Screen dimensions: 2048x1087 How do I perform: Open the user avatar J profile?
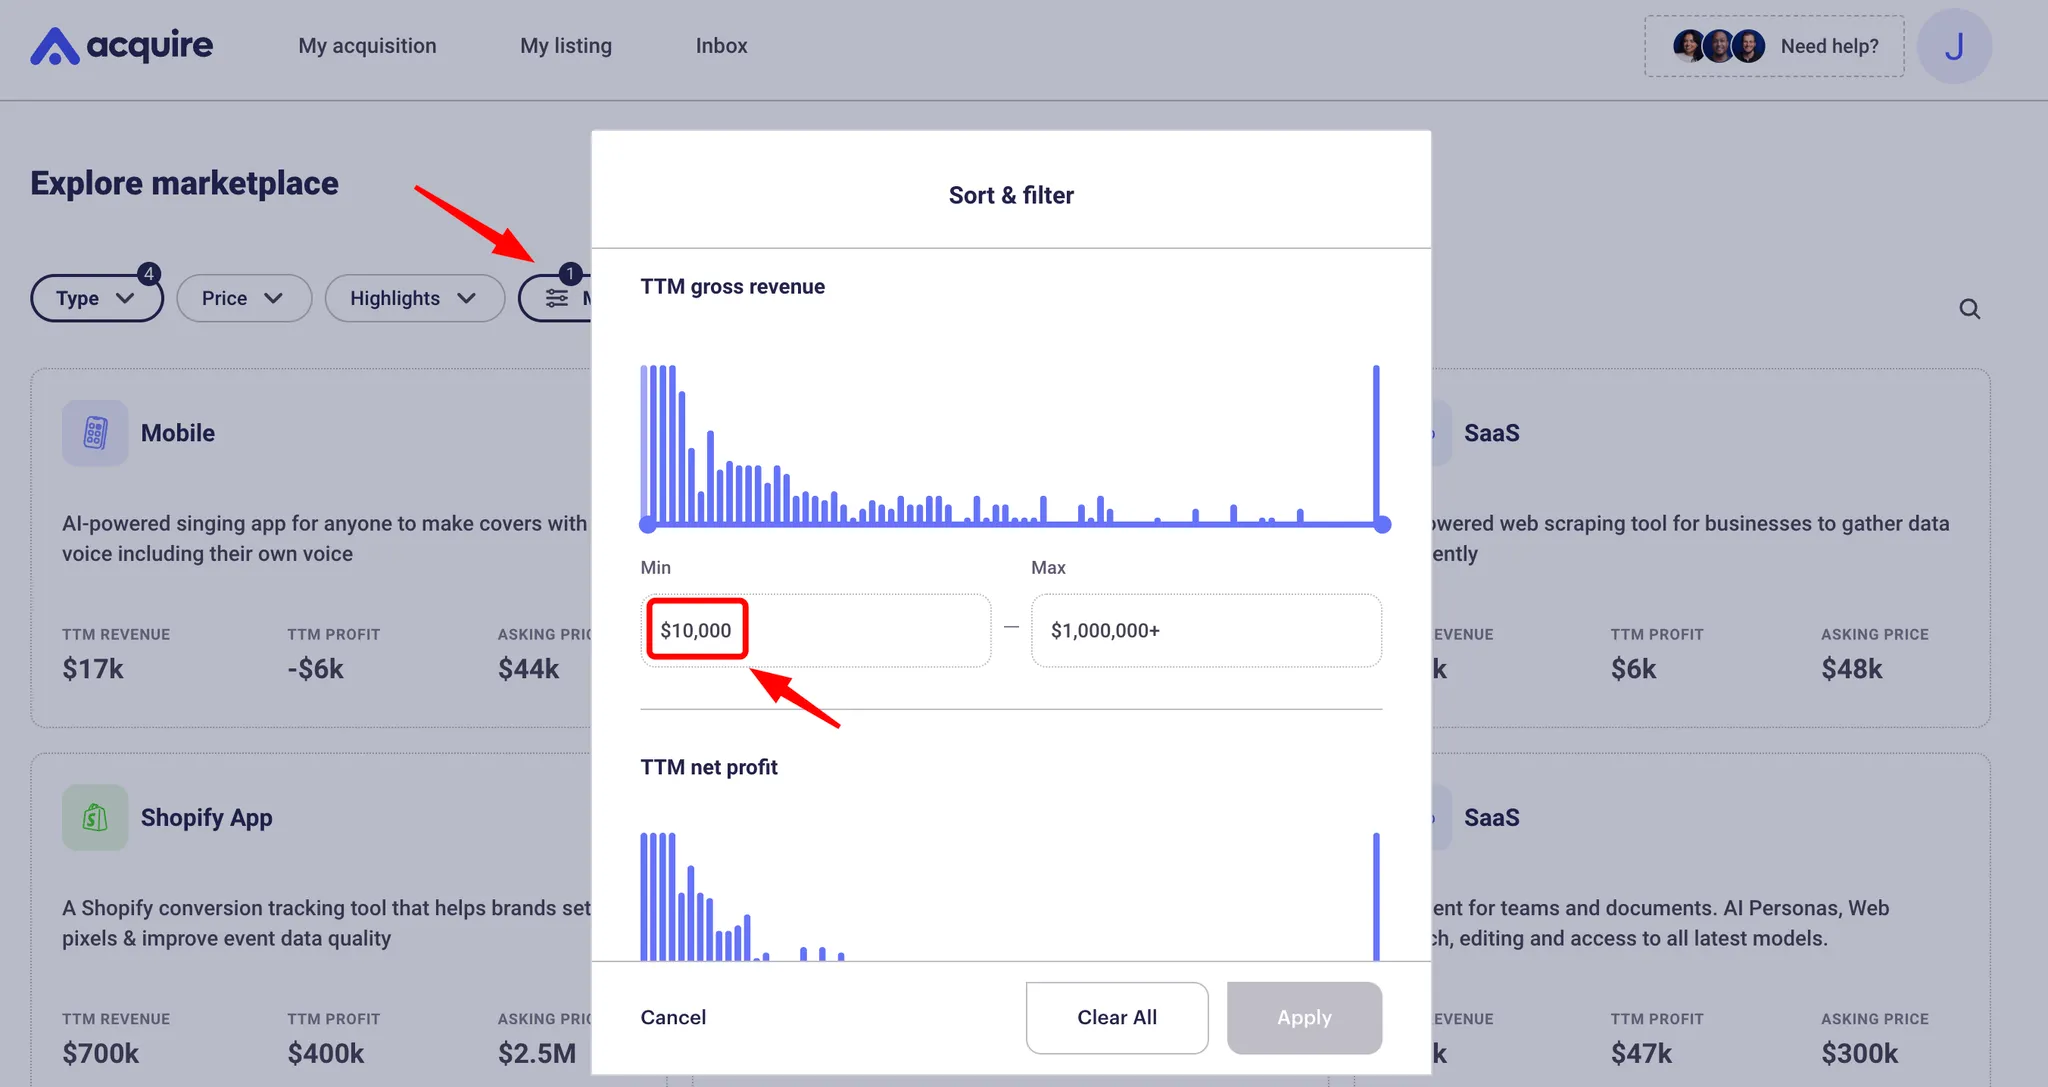(x=1954, y=46)
